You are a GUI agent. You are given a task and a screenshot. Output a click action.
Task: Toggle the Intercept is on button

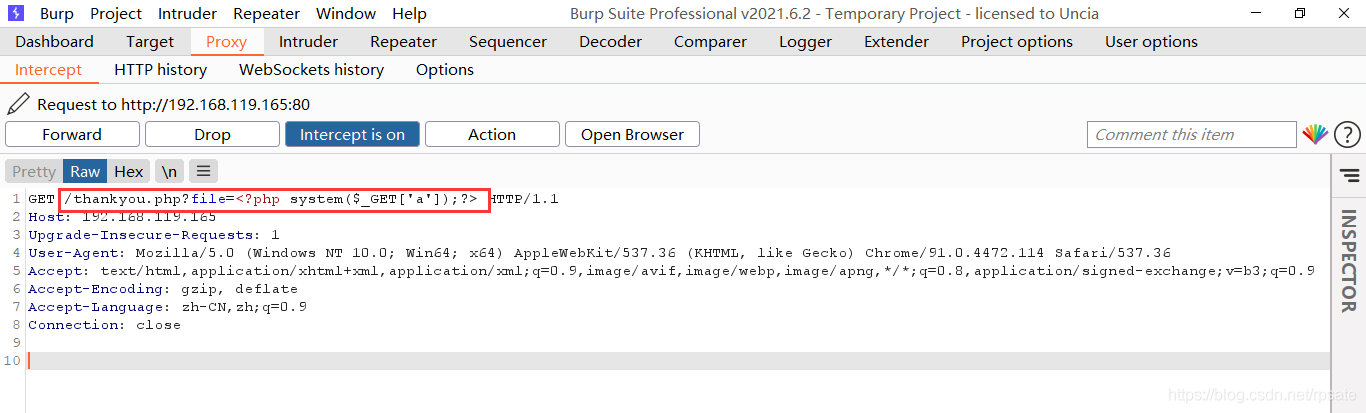click(x=352, y=134)
